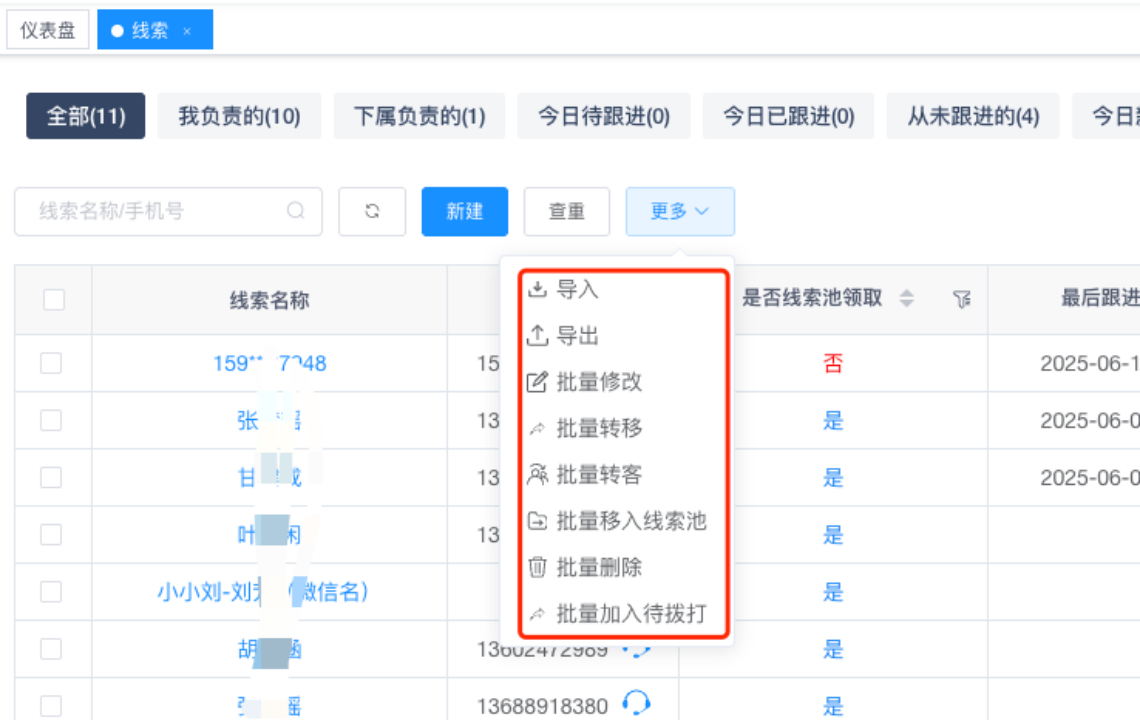Click the move to lead pool folder icon
Screen dimensions: 1140x720
click(538, 521)
